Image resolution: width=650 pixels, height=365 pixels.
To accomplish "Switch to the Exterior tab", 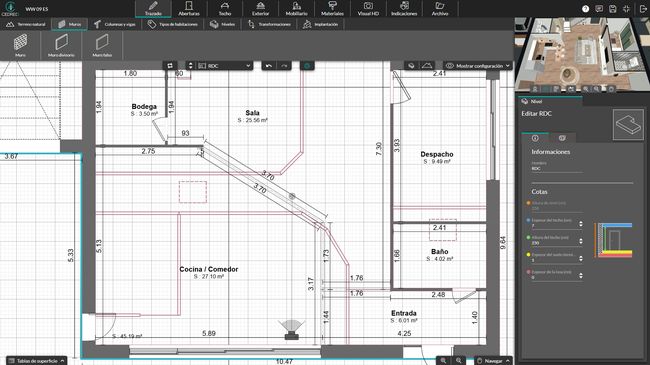I will coord(260,9).
